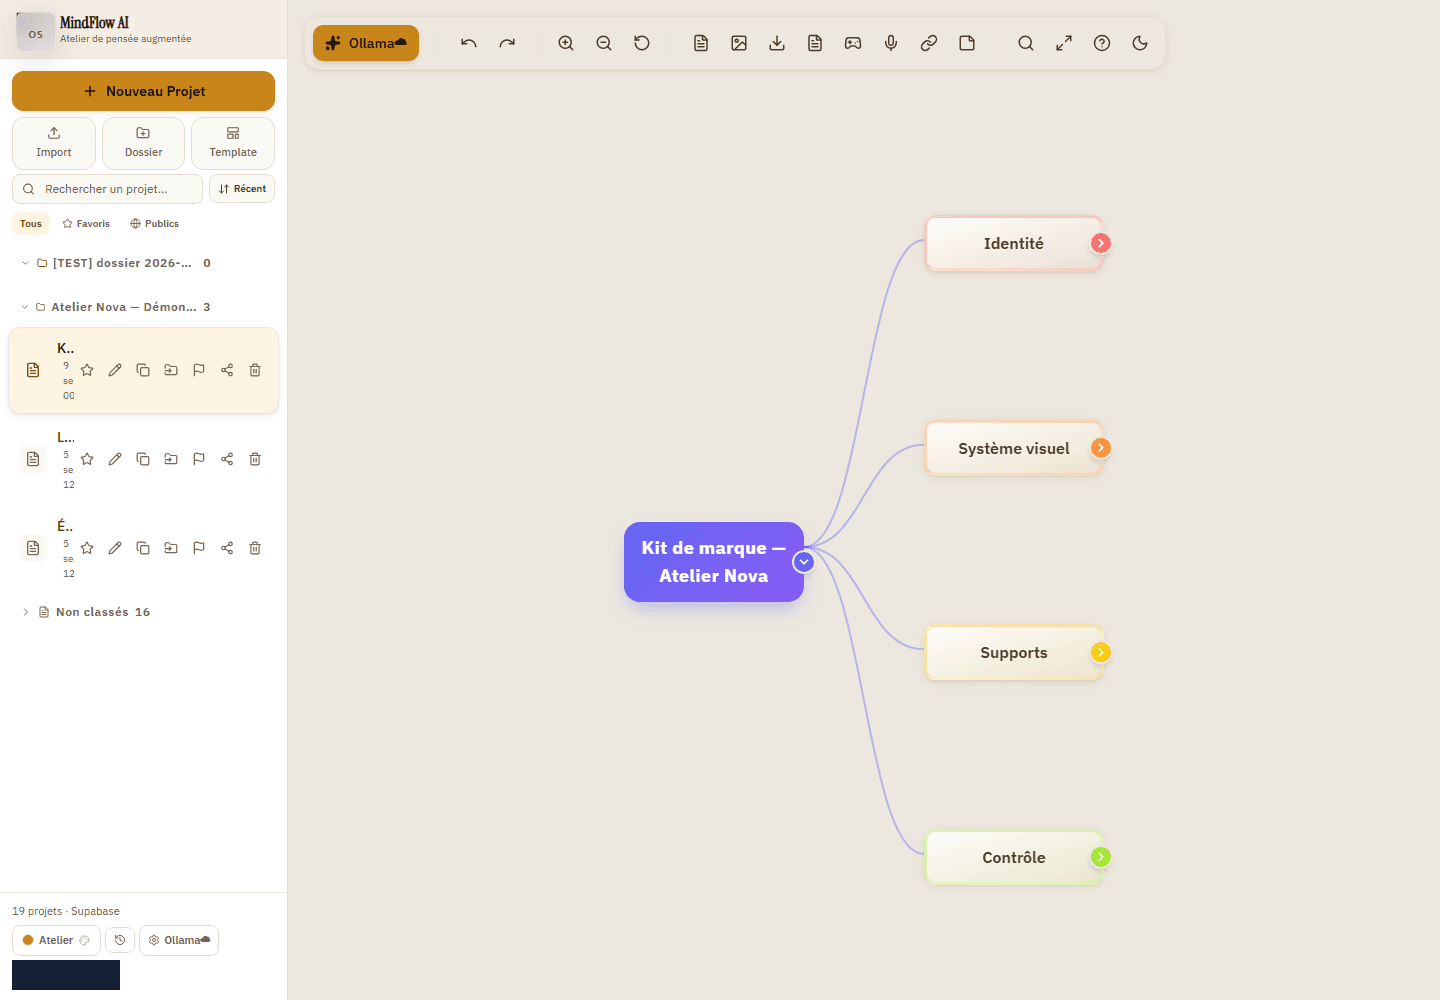
Task: Click the Import button
Action: click(x=54, y=143)
